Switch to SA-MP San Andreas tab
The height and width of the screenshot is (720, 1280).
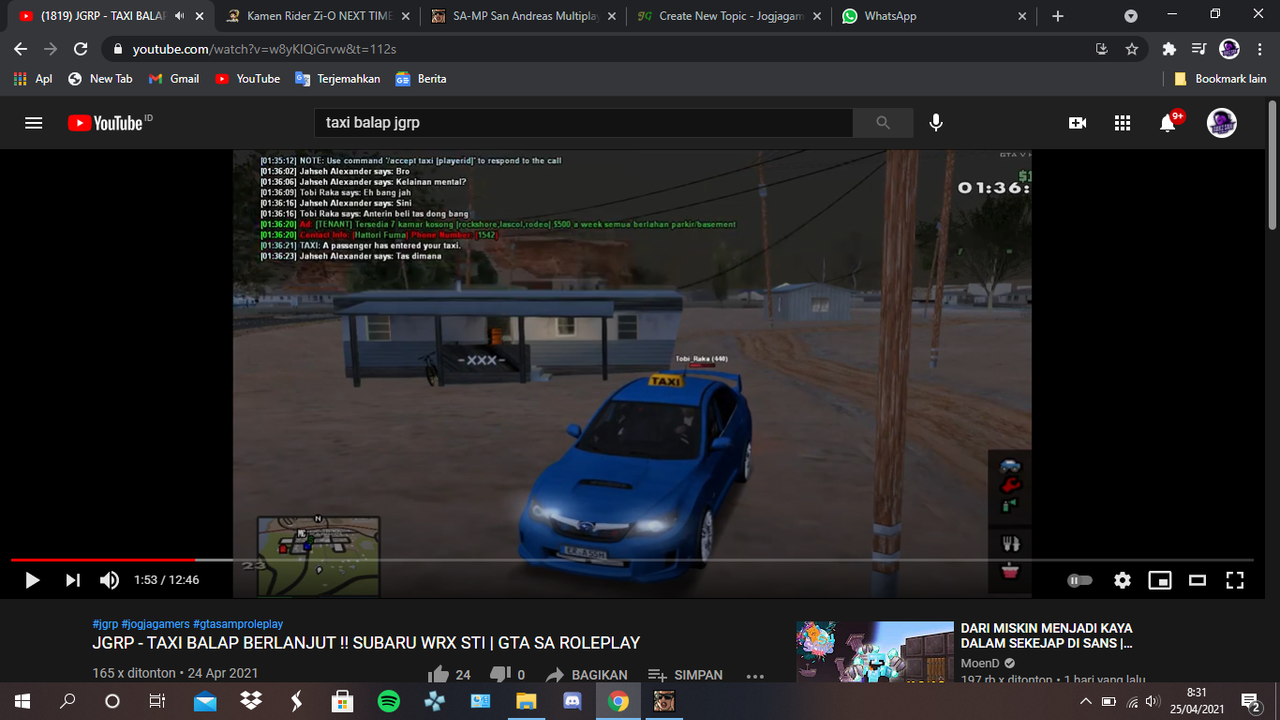pyautogui.click(x=523, y=16)
